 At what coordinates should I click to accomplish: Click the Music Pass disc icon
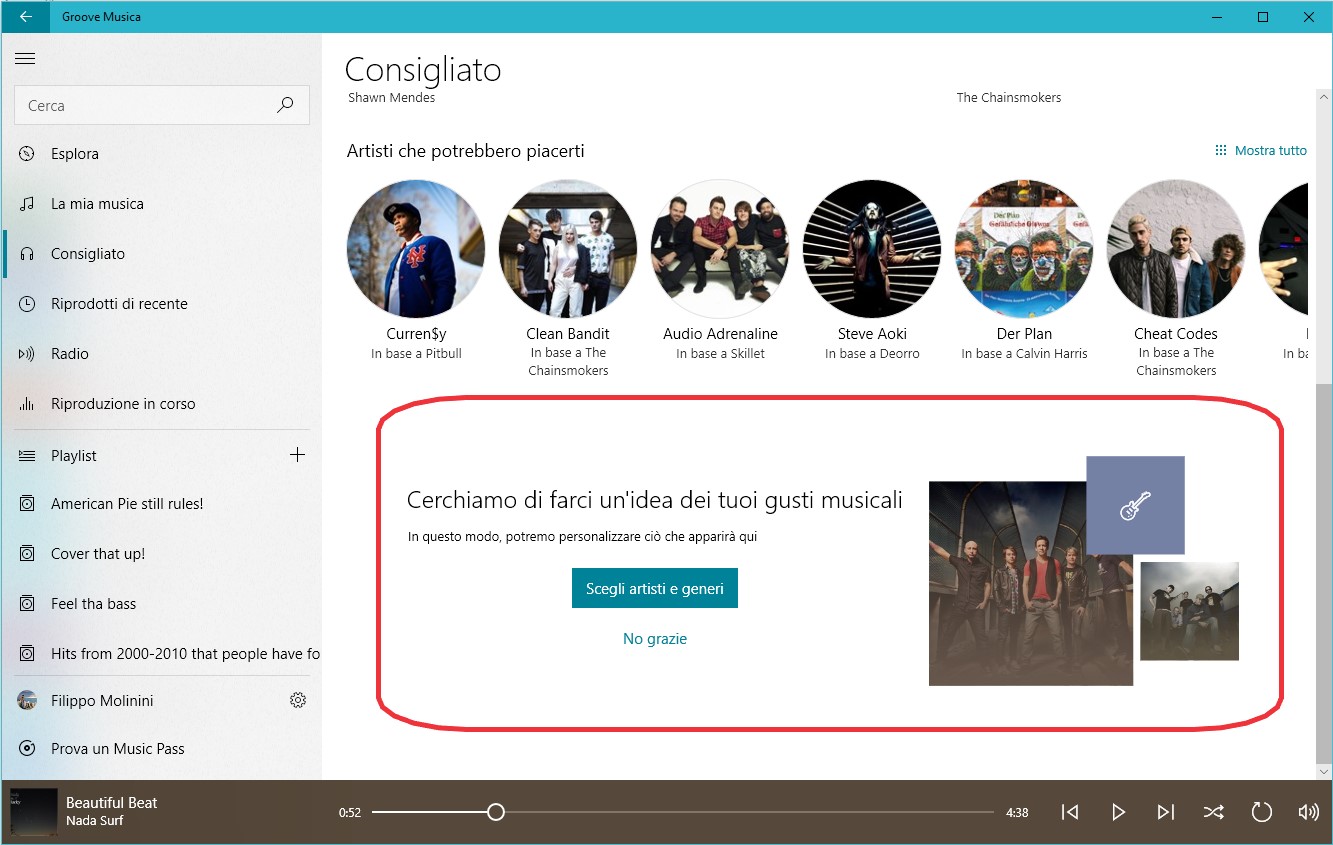[27, 749]
